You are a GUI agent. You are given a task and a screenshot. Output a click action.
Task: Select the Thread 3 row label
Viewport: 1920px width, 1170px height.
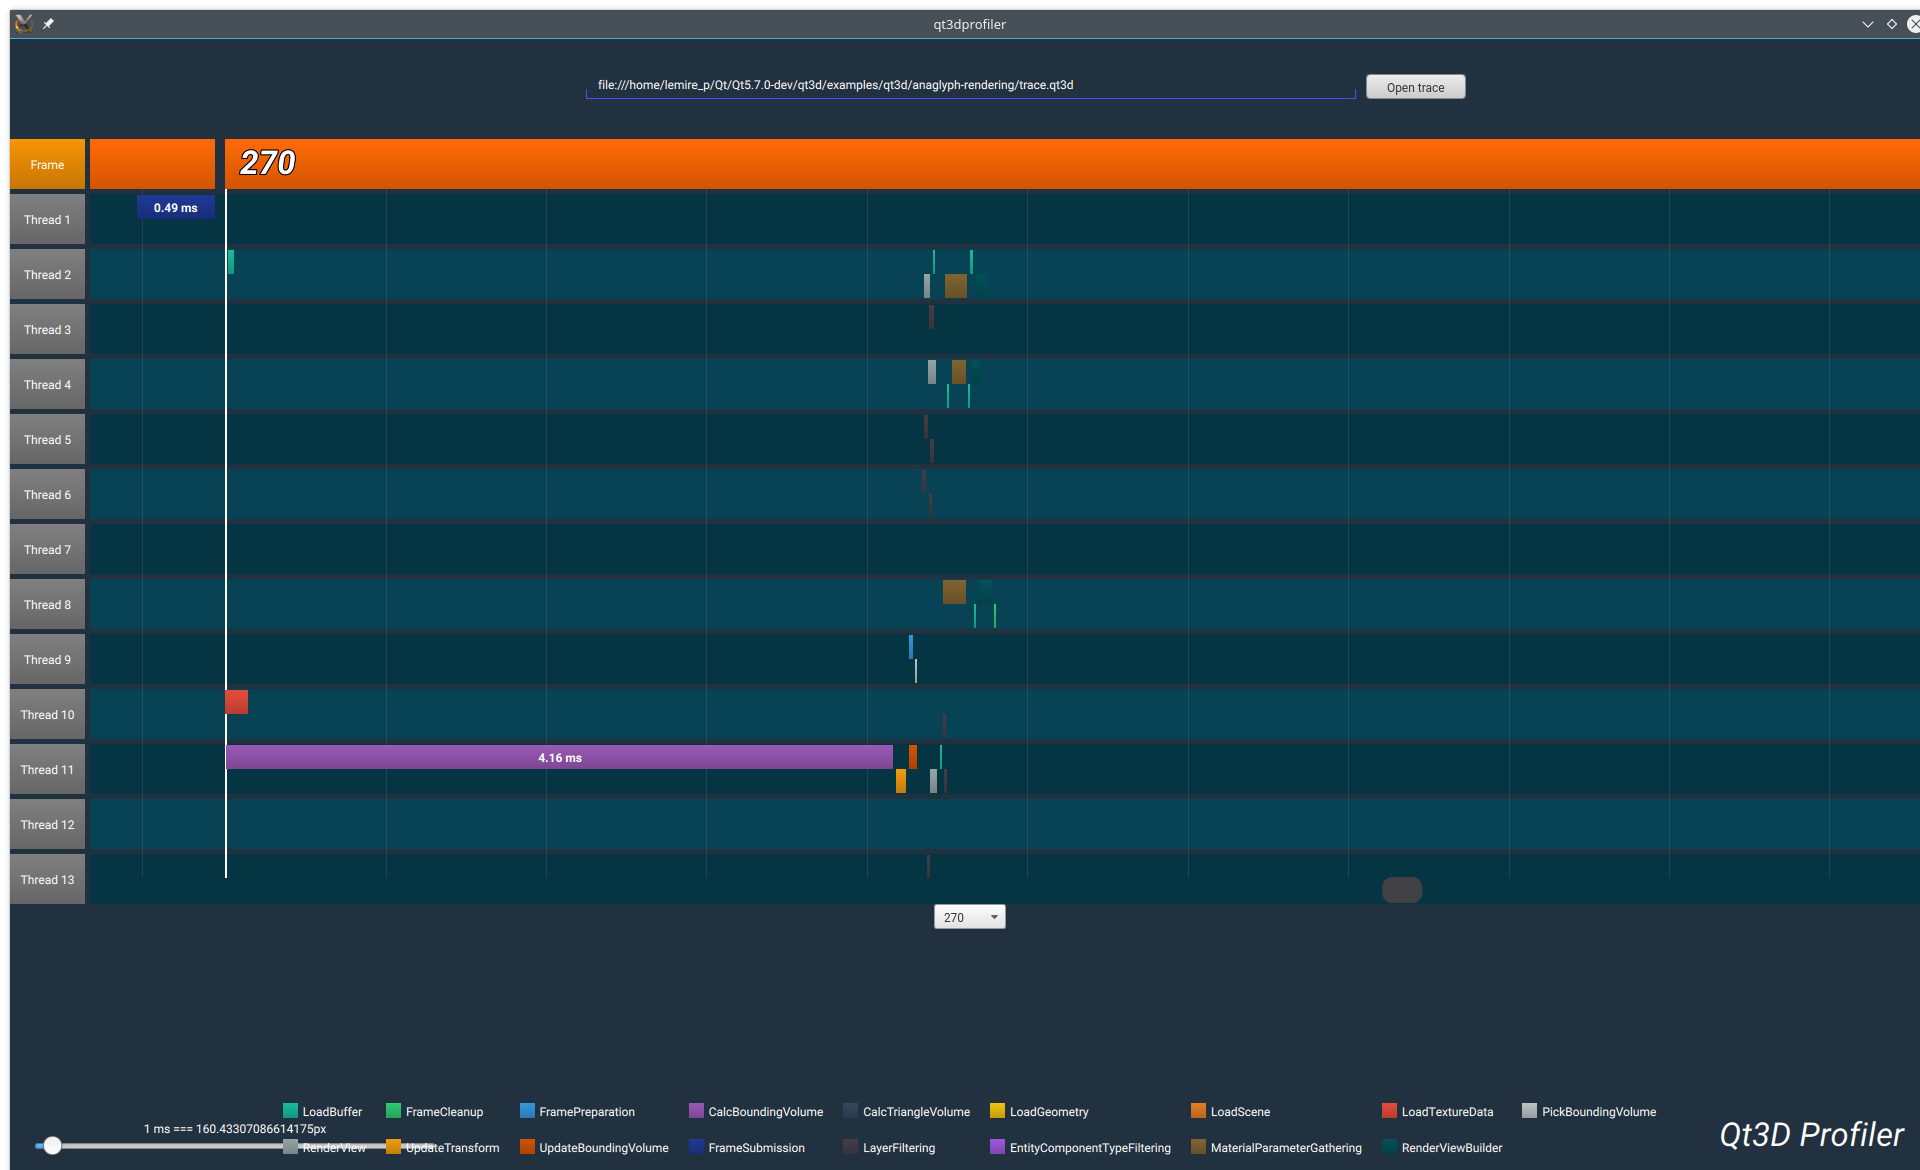47,330
